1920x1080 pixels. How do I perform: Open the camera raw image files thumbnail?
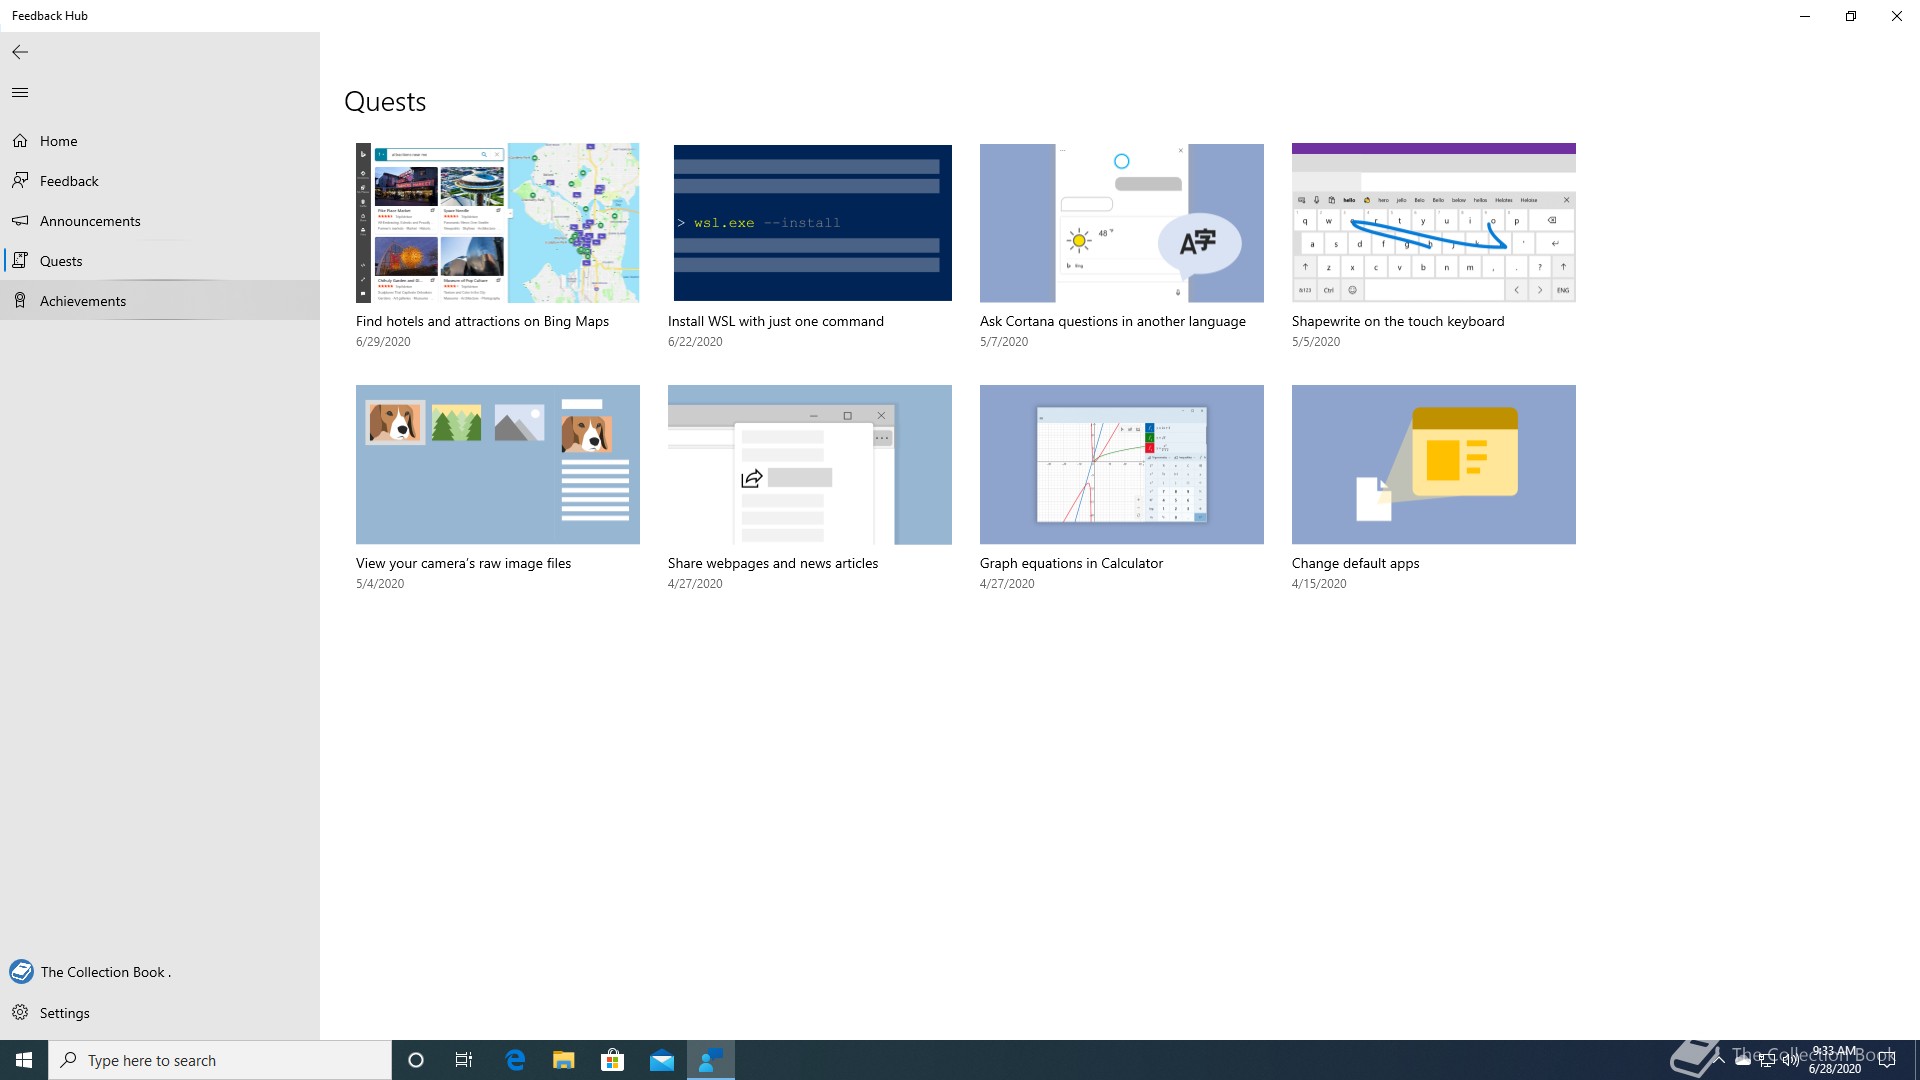[498, 465]
